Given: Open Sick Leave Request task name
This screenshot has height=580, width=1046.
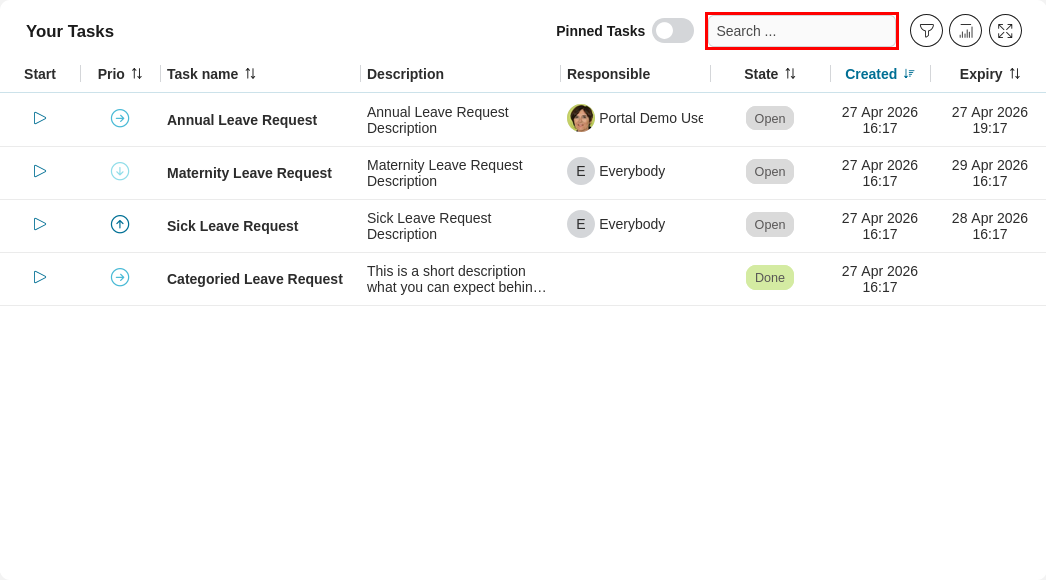Looking at the screenshot, I should pyautogui.click(x=233, y=226).
